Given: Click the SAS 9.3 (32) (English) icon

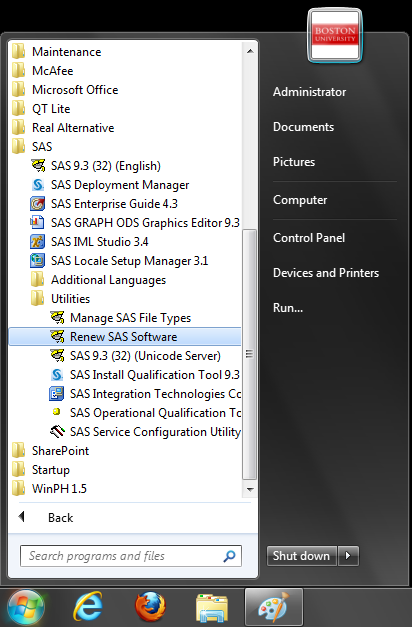Looking at the screenshot, I should (38, 166).
